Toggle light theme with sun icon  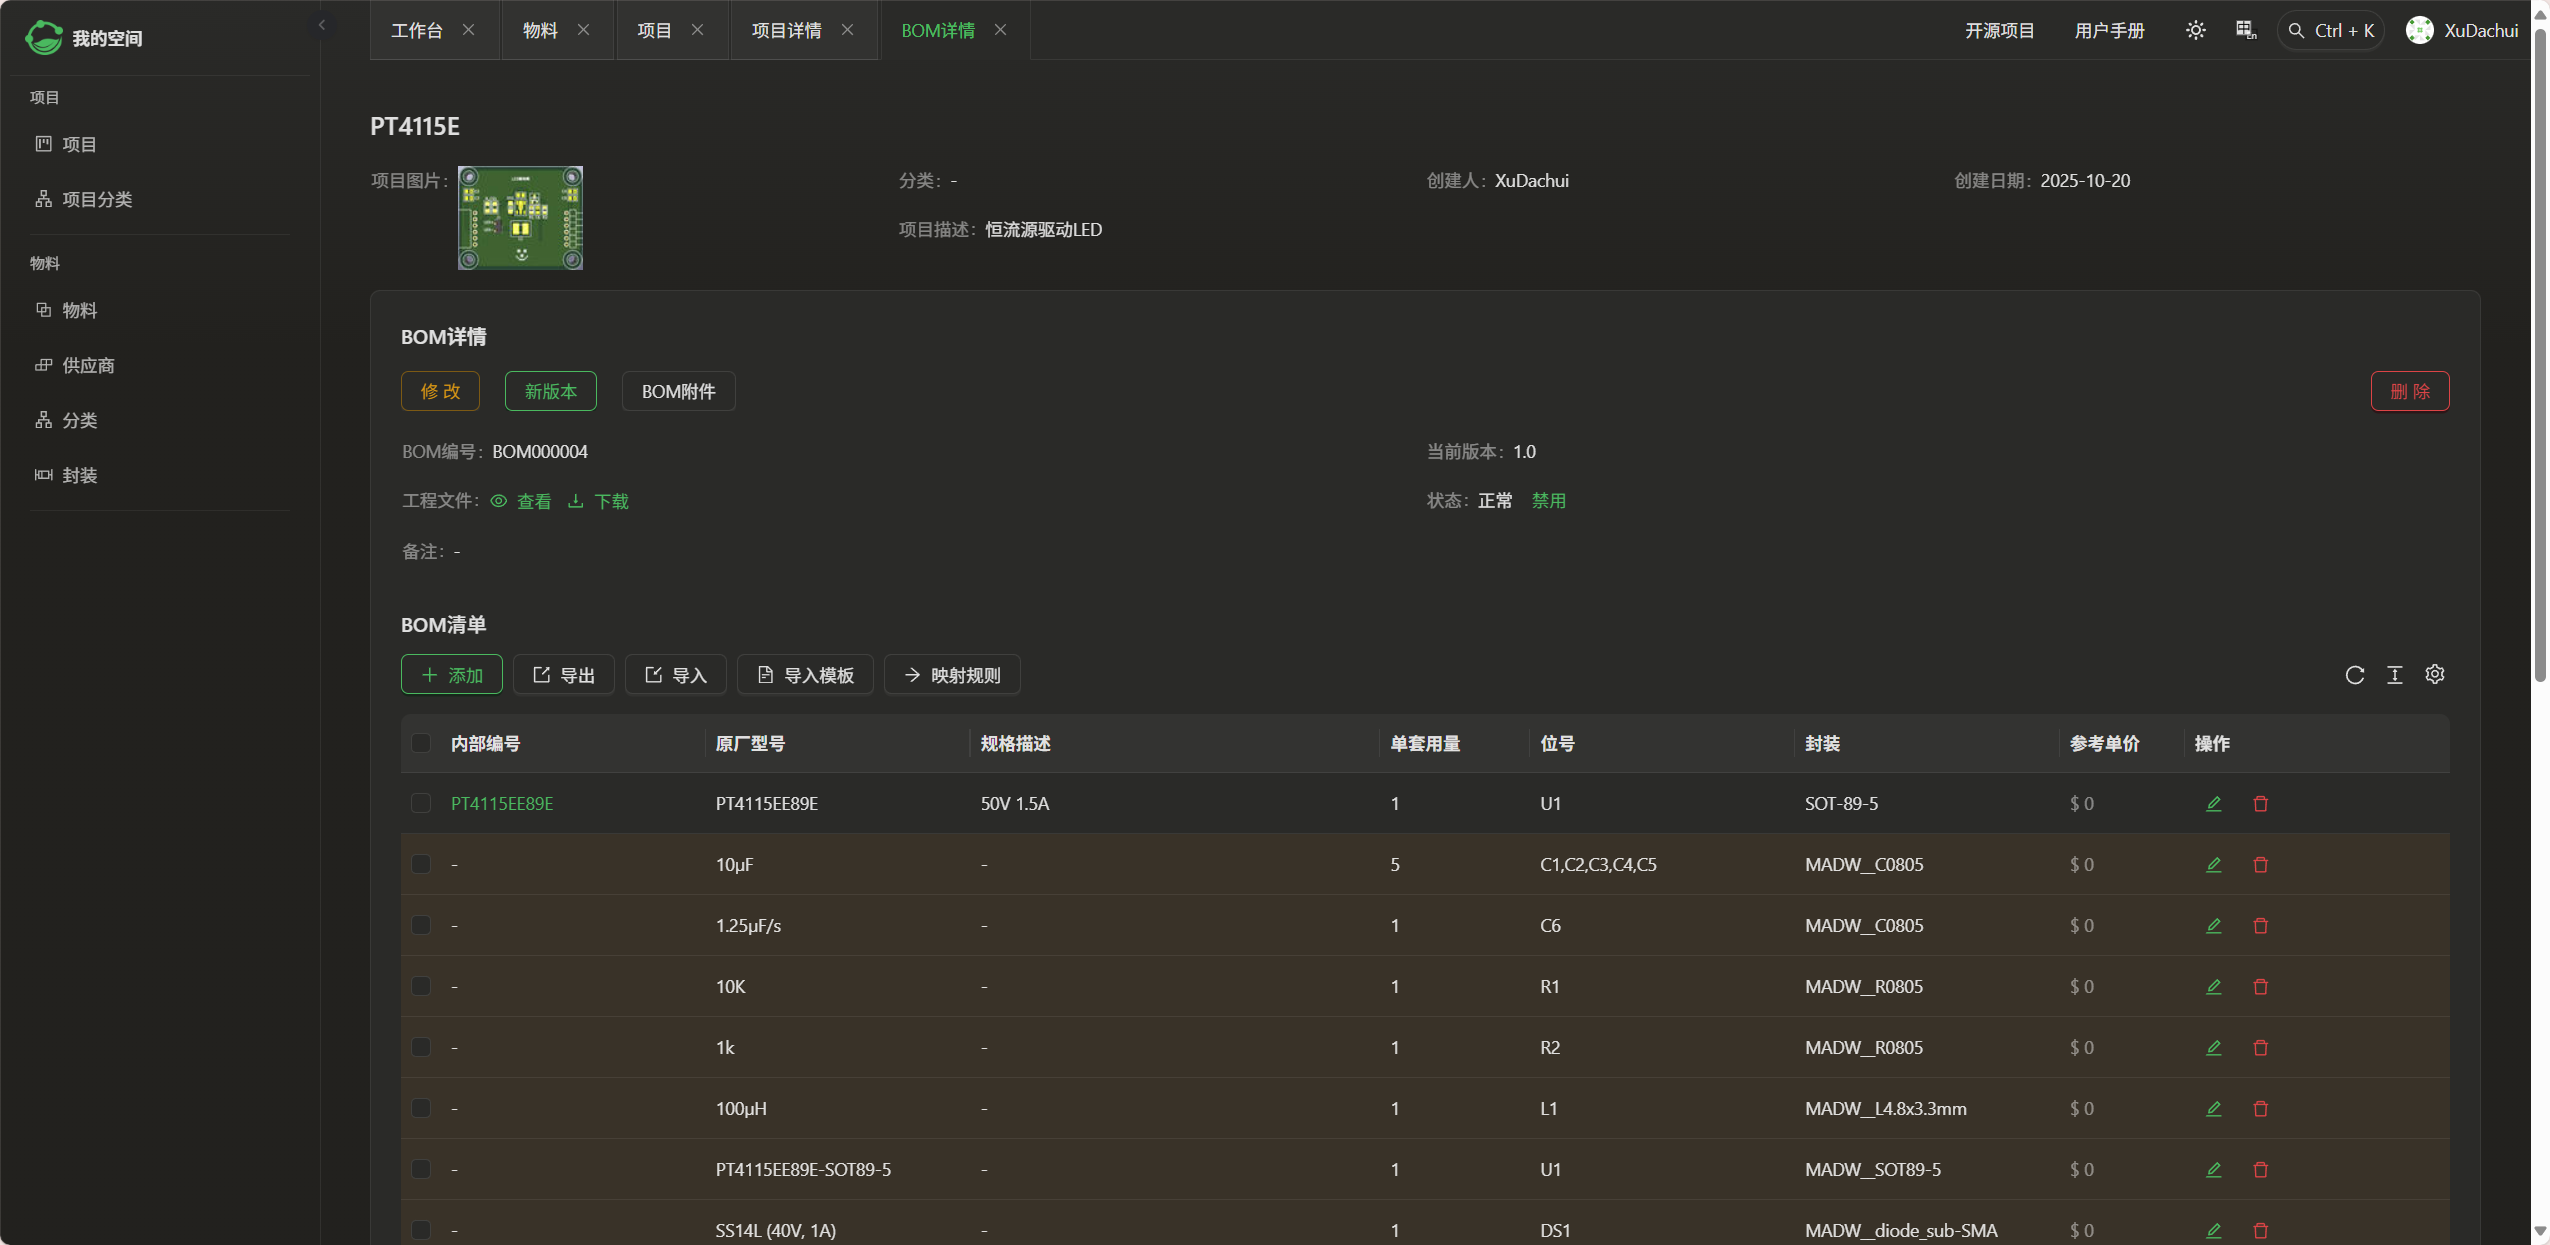2195,30
